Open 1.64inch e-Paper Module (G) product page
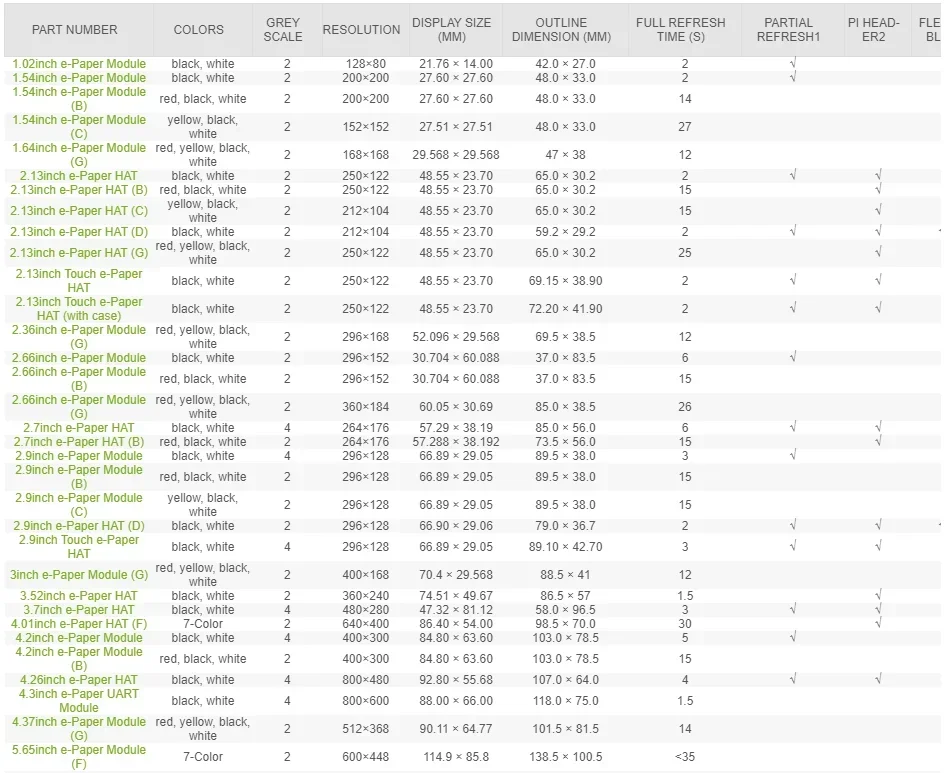 (x=79, y=155)
